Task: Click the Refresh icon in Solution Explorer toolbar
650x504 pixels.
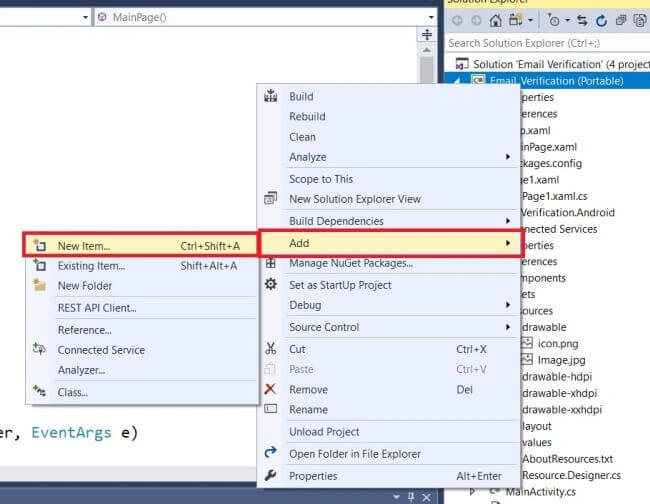Action: (x=601, y=20)
